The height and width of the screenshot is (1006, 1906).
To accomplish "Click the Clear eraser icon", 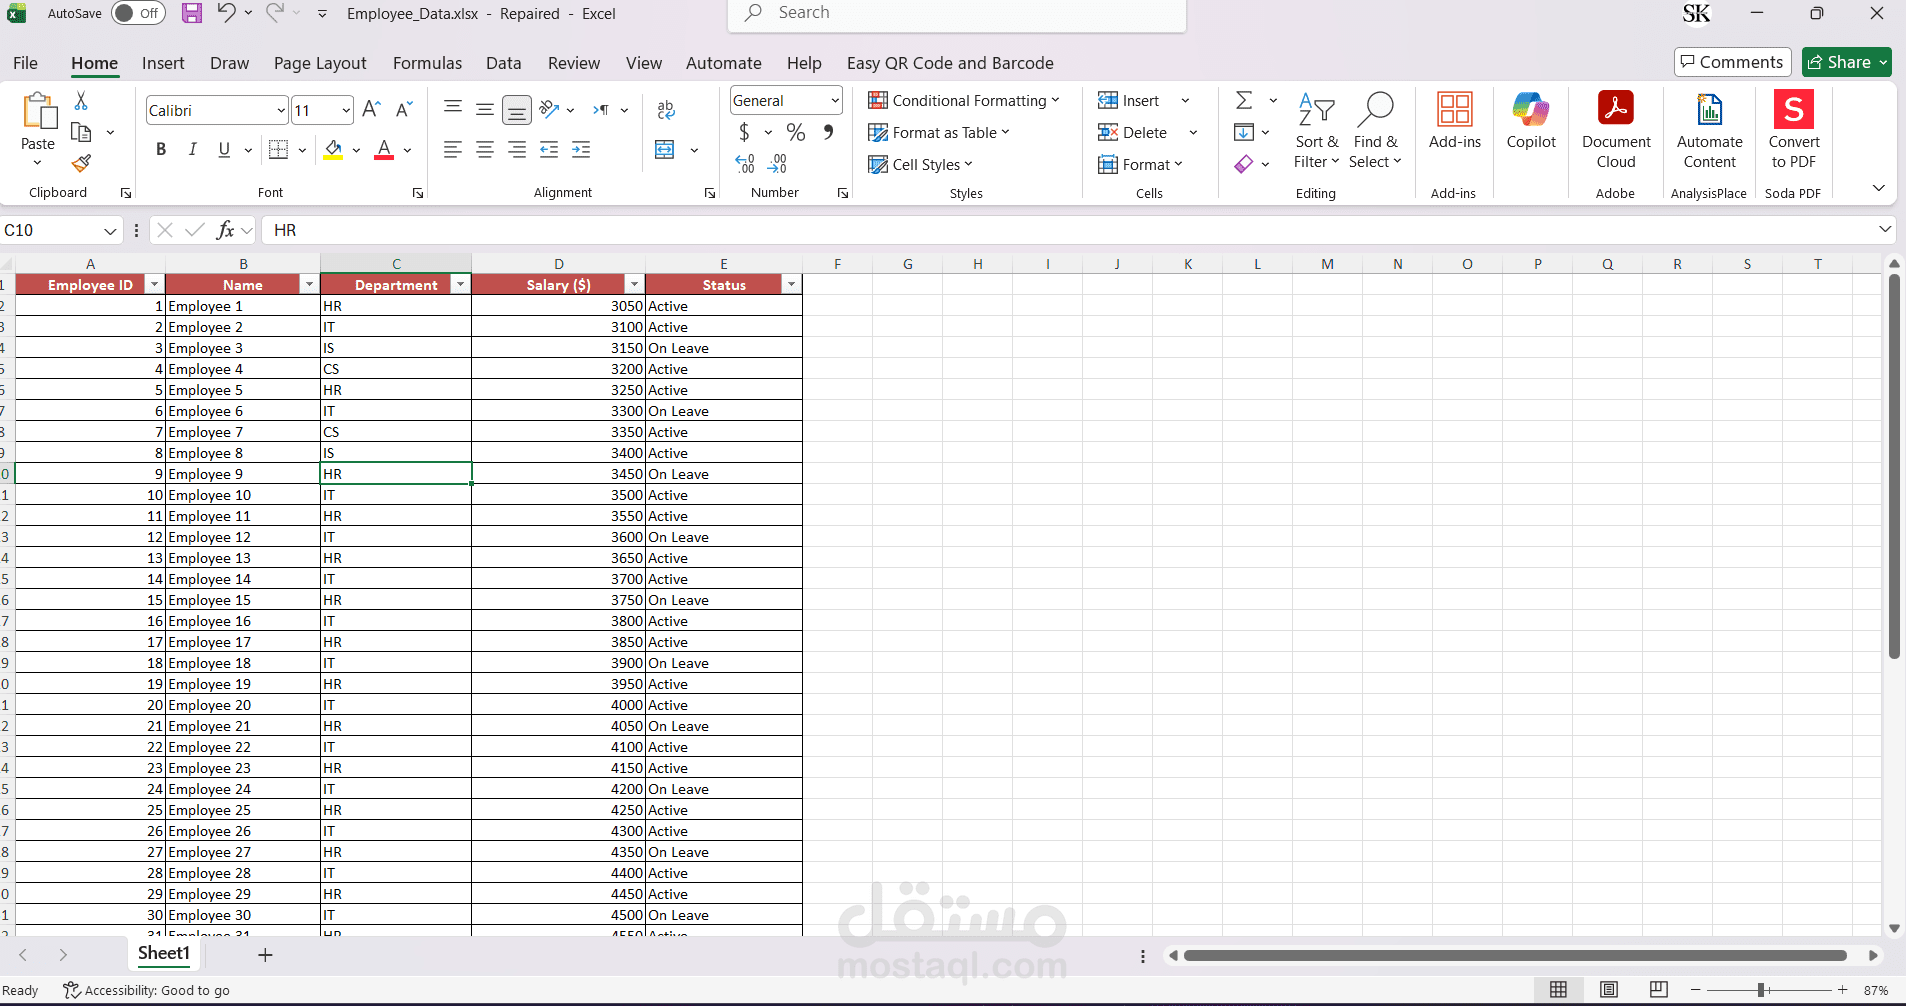I will point(1244,163).
